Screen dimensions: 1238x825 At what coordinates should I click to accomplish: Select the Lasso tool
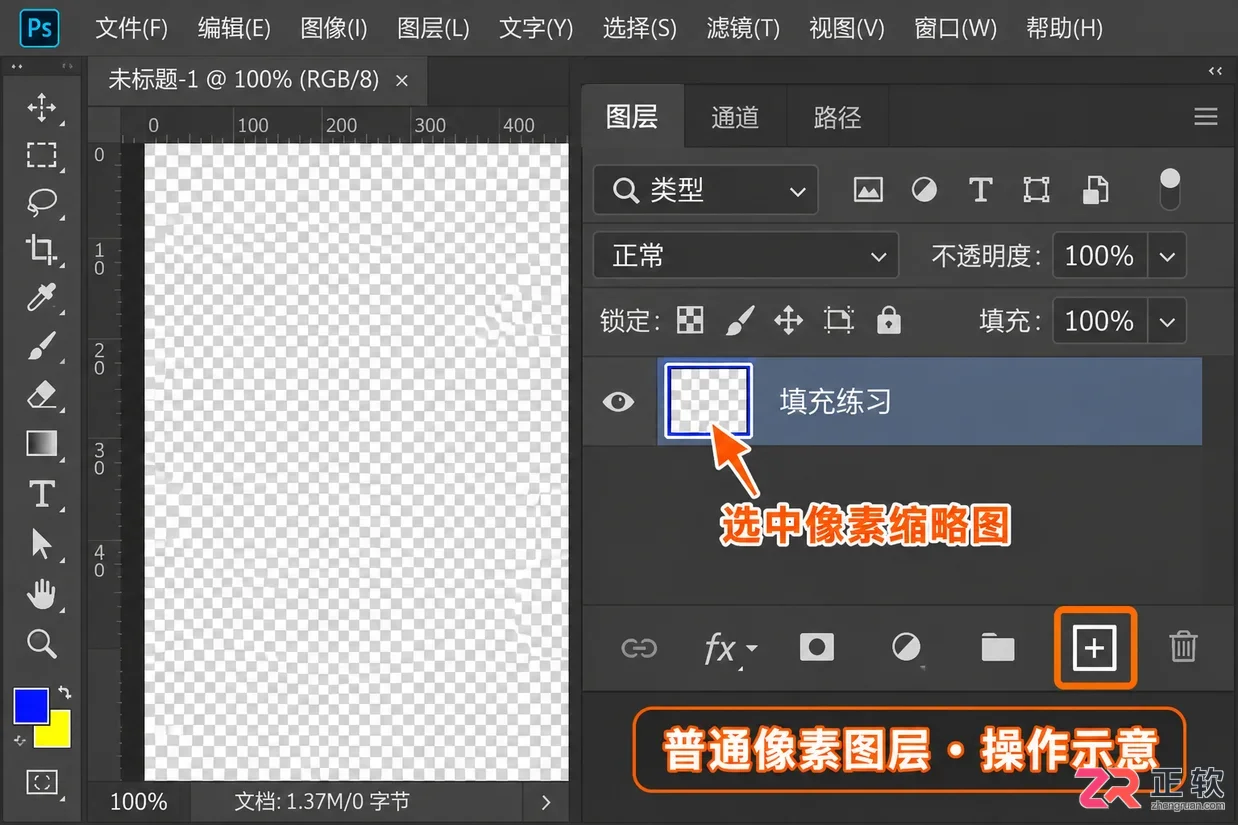[x=41, y=202]
